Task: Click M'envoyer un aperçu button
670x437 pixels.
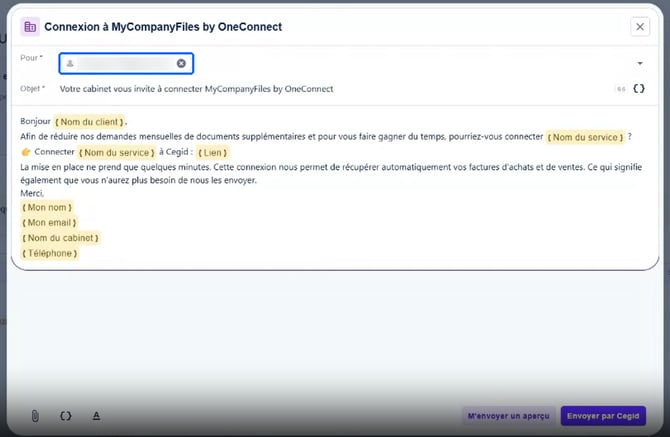Action: tap(508, 416)
